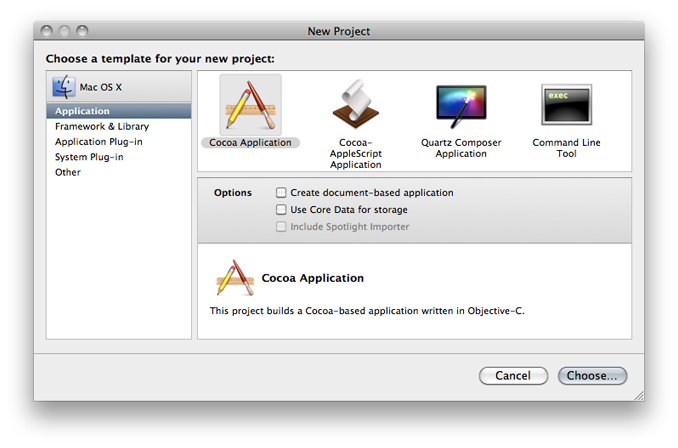Select the Cocoa-AppleScript Application template icon
This screenshot has width=678, height=448.
pos(355,106)
